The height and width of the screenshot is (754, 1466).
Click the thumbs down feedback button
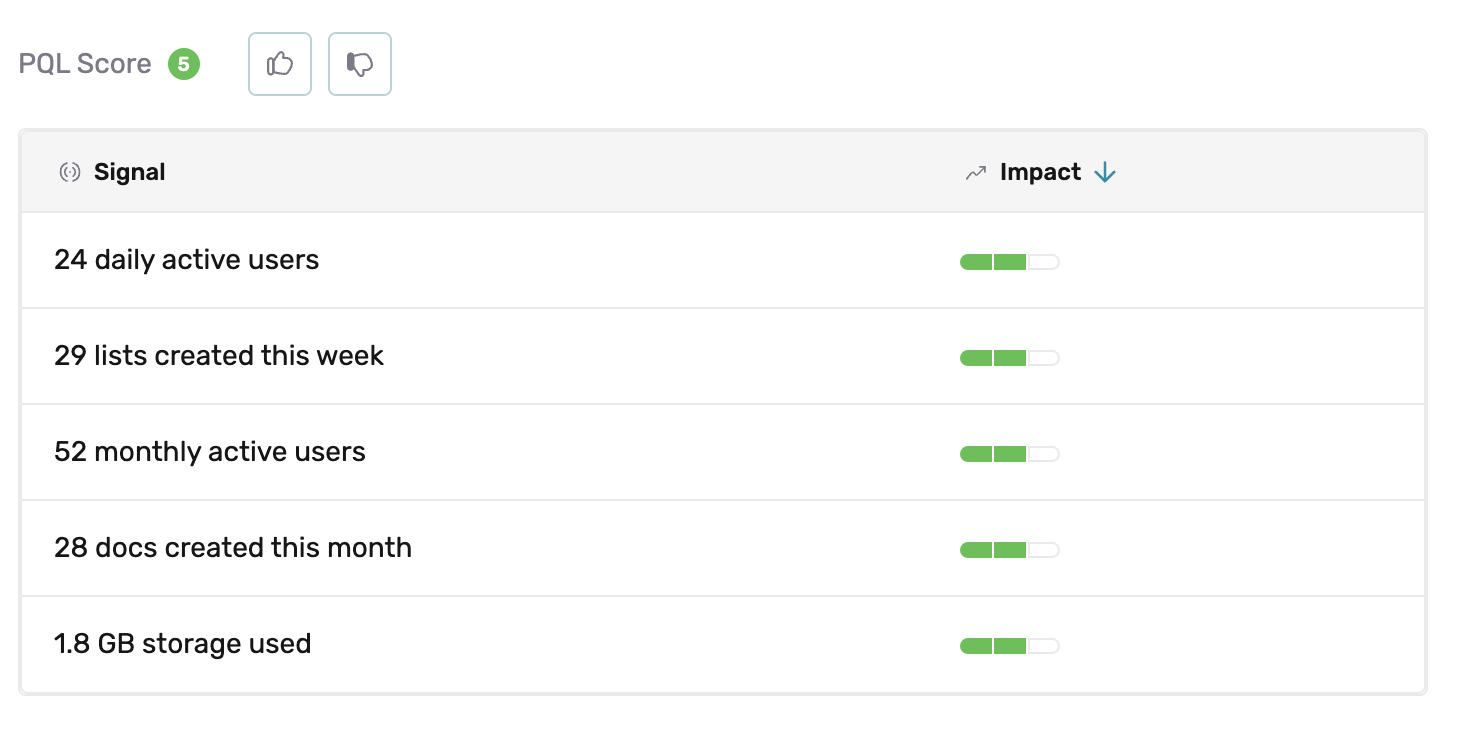[x=360, y=64]
